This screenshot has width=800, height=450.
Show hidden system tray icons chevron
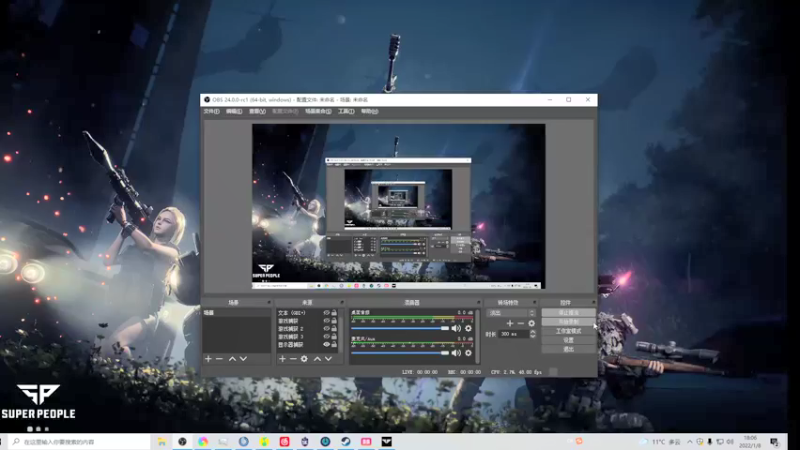[x=689, y=442]
